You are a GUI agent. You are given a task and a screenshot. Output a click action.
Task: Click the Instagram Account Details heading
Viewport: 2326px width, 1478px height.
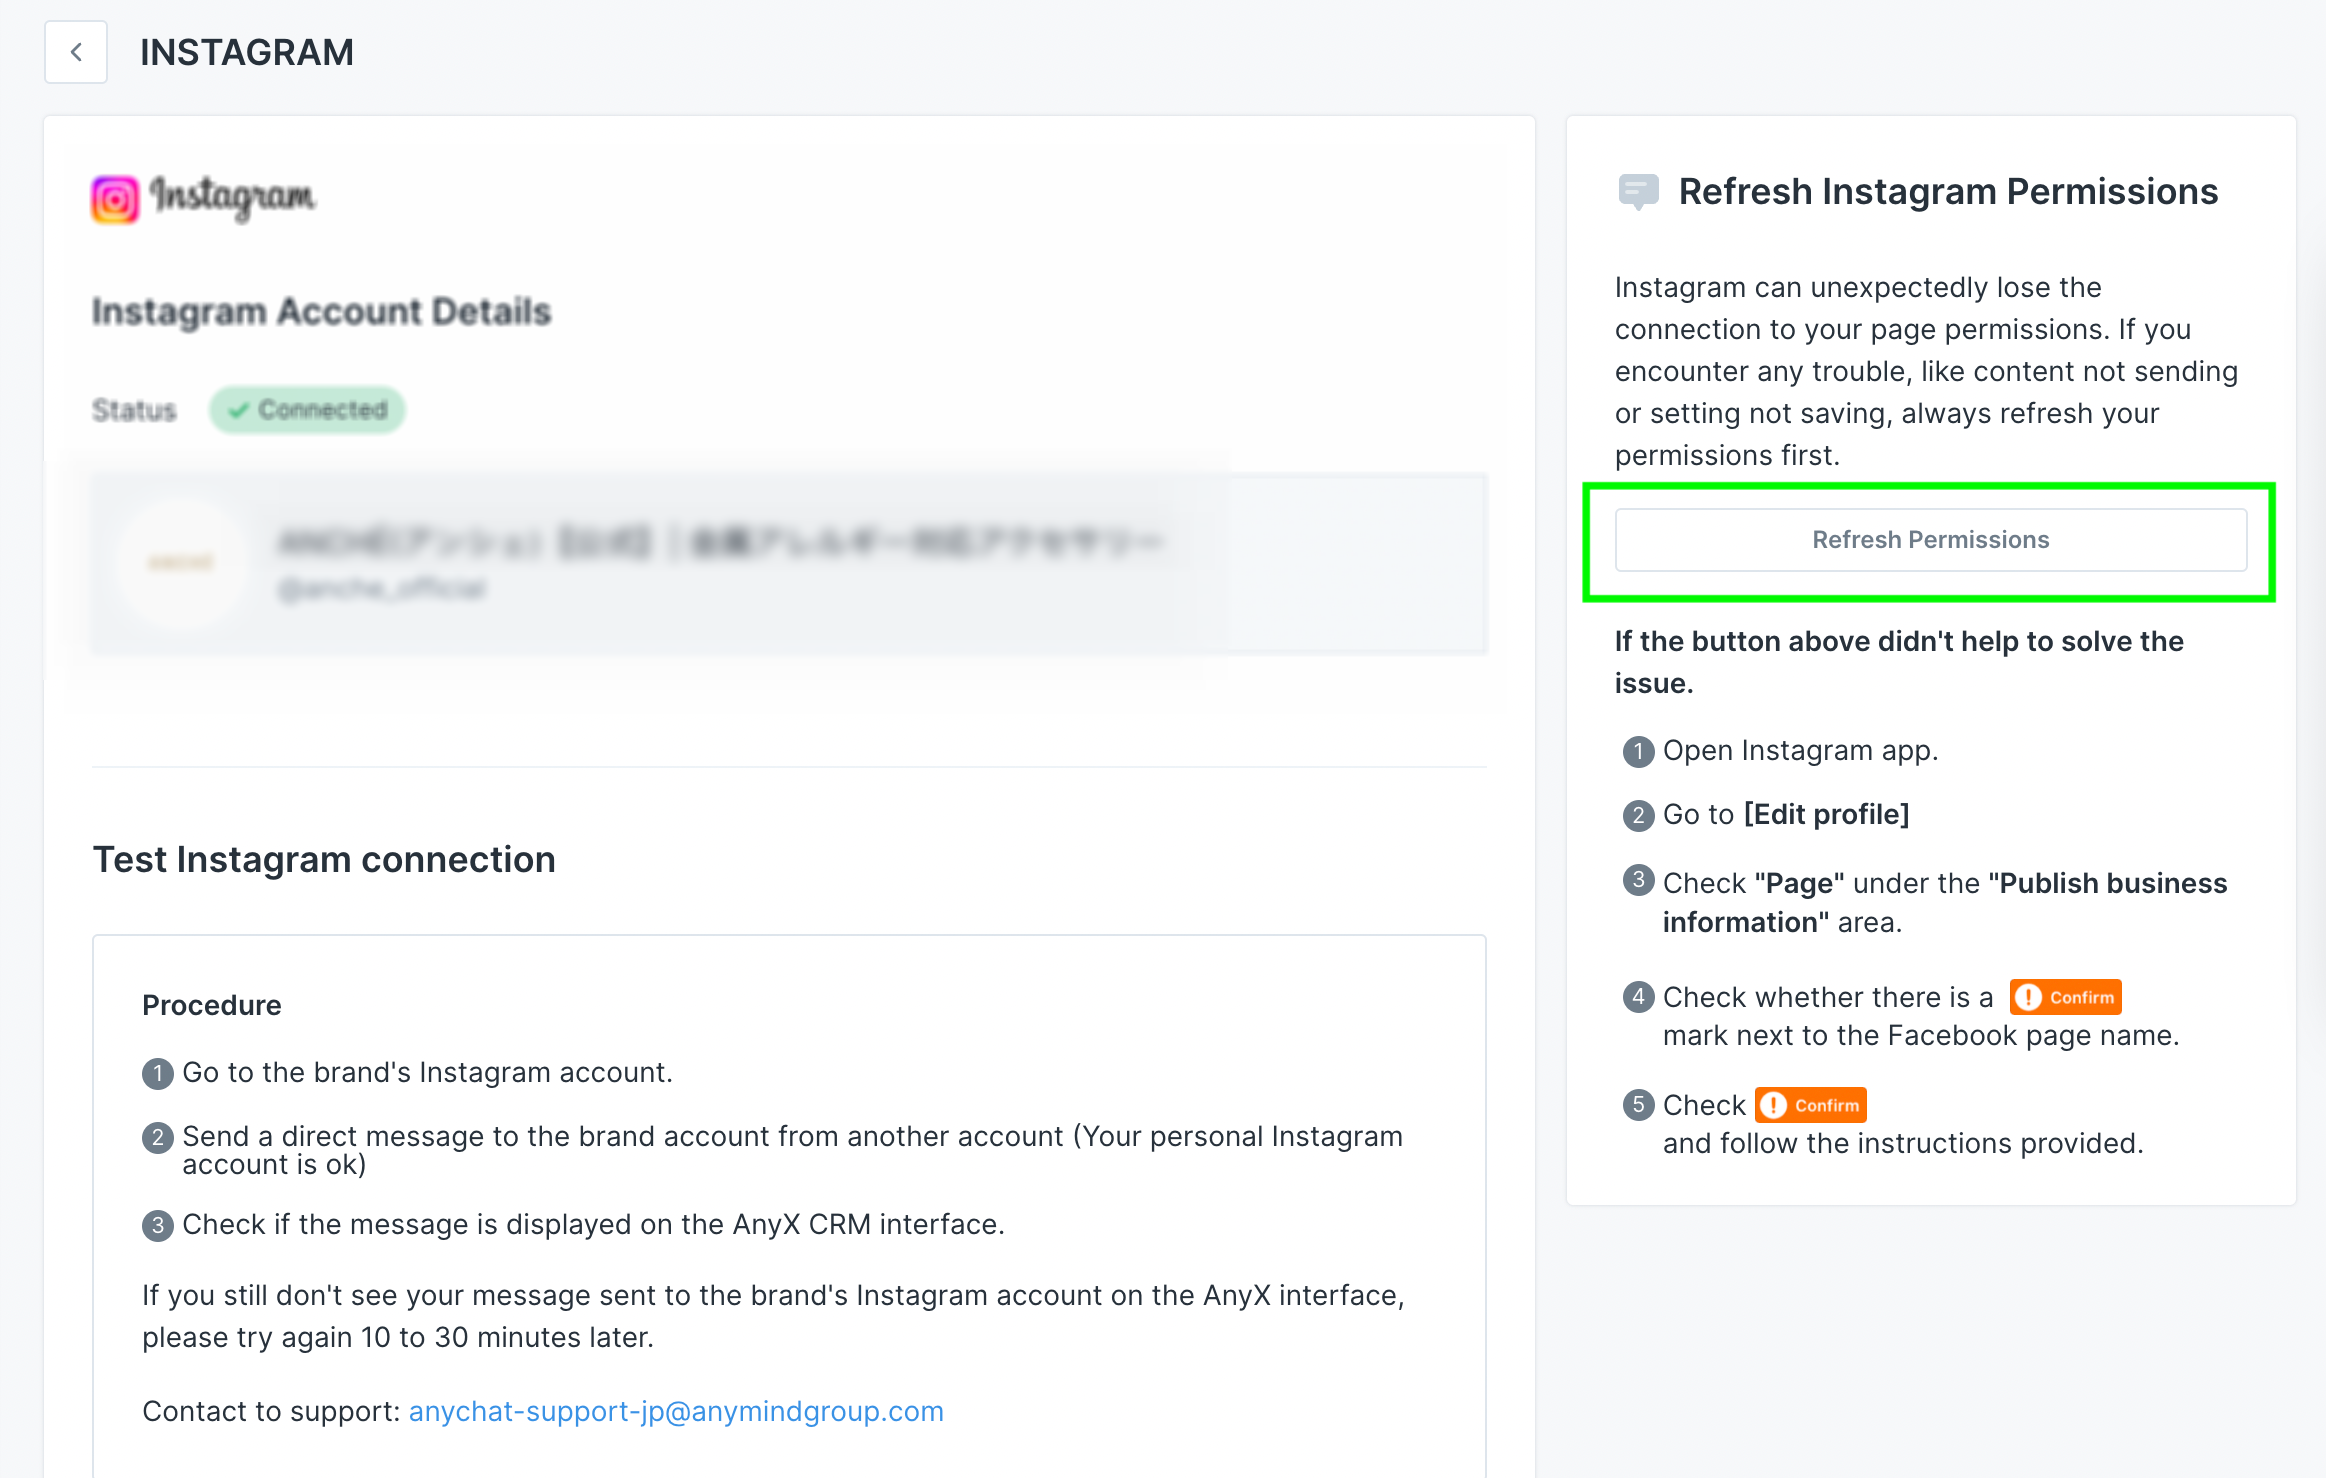click(321, 311)
